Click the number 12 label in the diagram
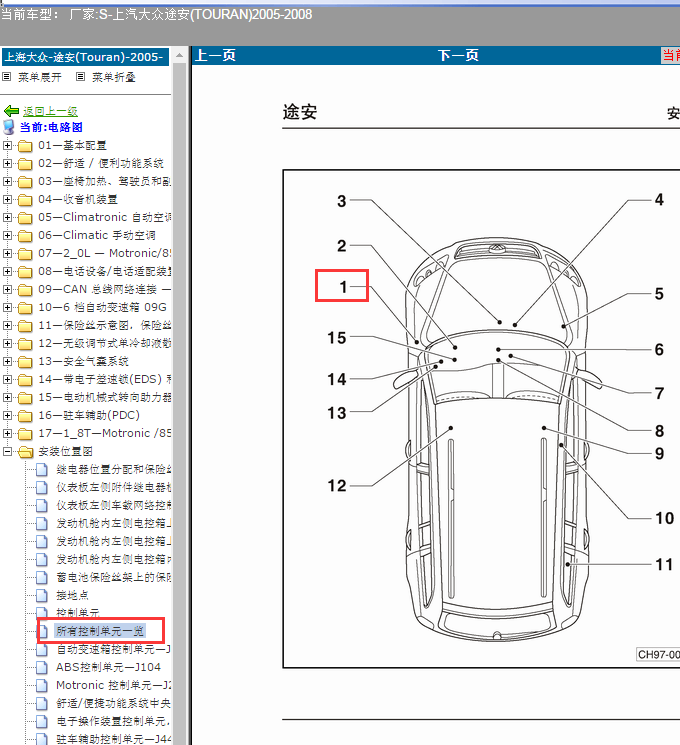 pos(337,486)
